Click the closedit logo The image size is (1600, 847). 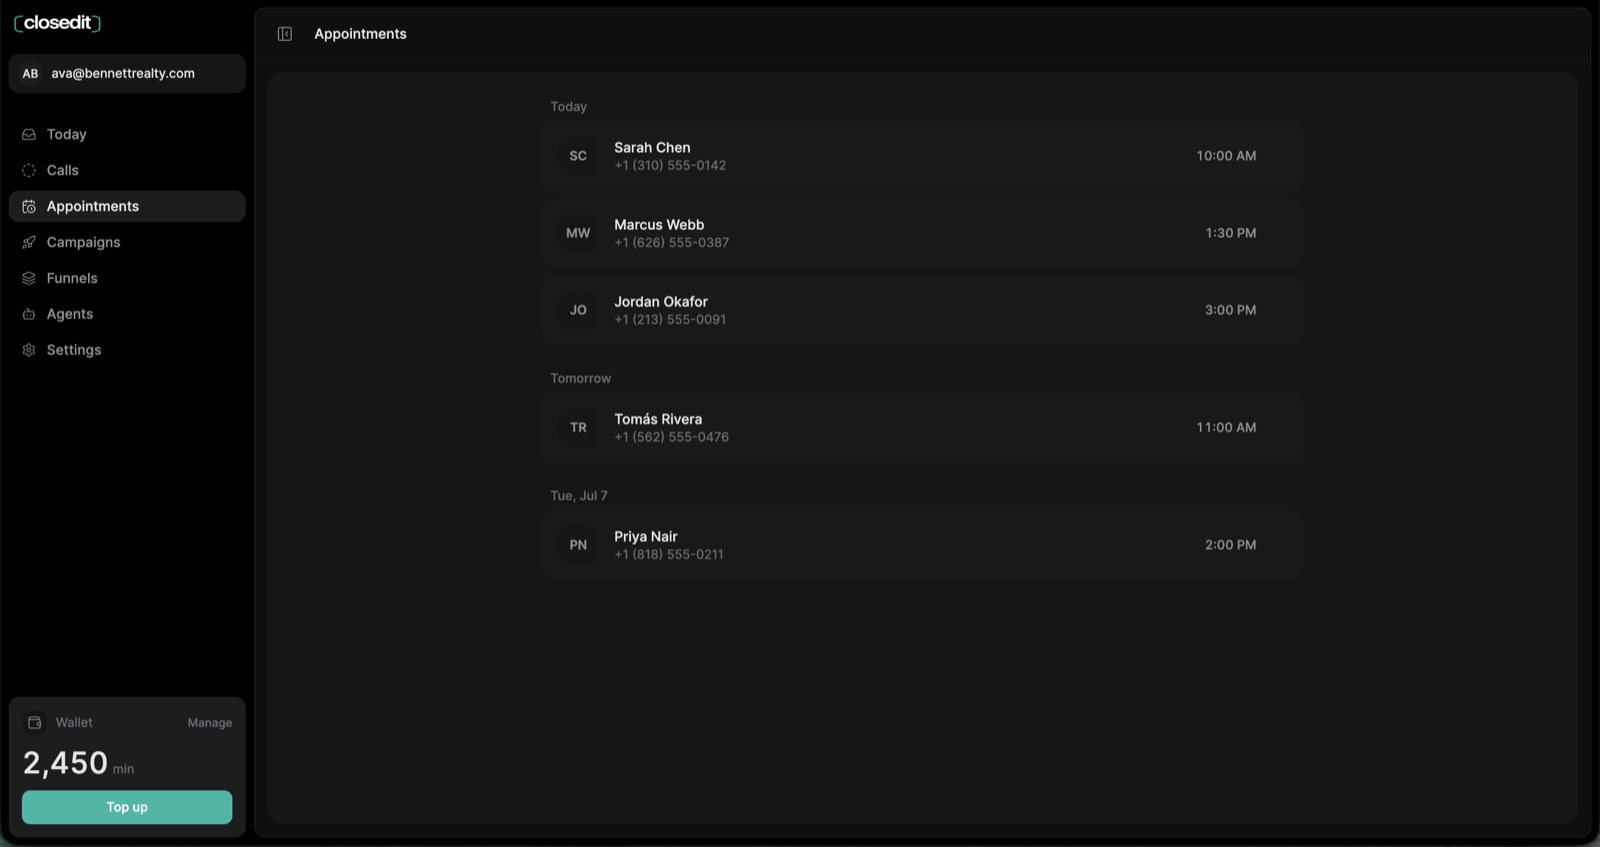[x=57, y=23]
